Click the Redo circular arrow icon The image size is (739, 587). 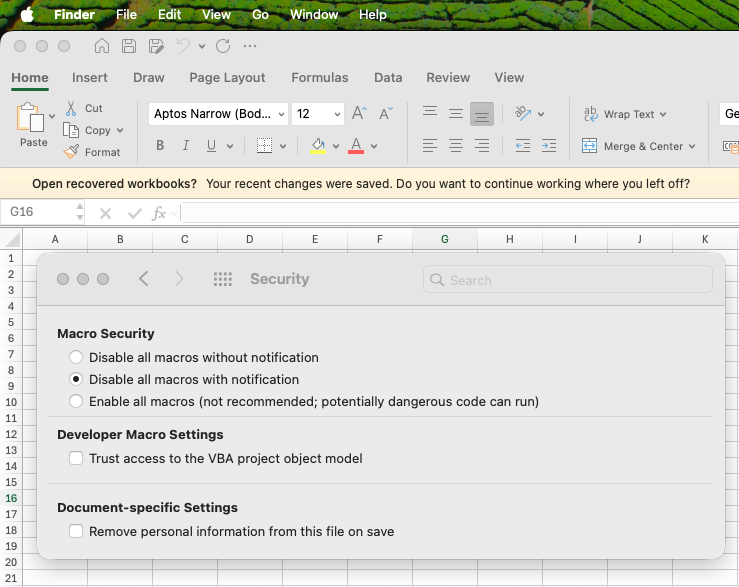[223, 46]
